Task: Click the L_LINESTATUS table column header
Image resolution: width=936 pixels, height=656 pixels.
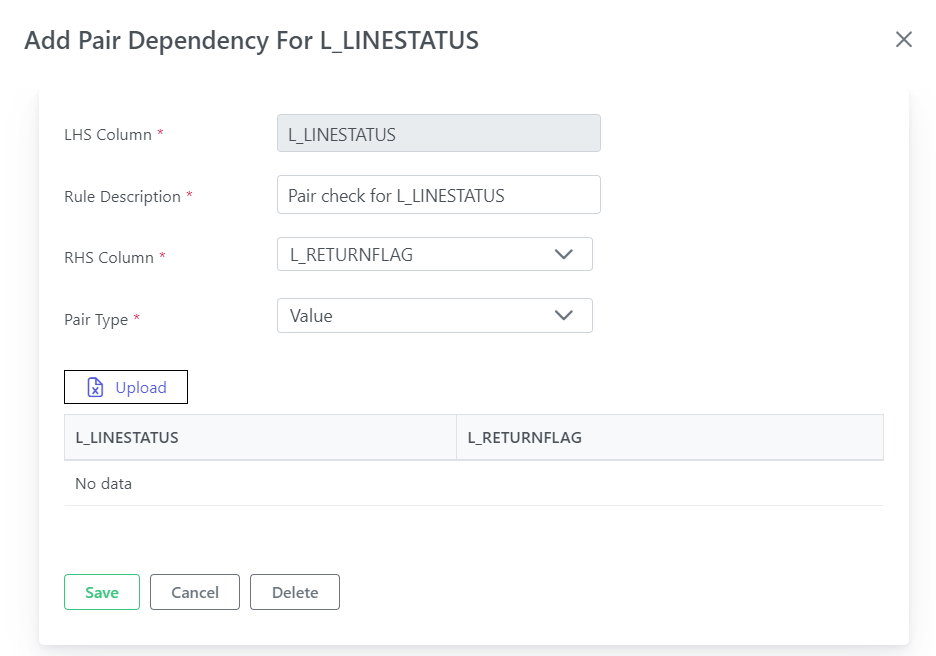Action: coord(260,438)
